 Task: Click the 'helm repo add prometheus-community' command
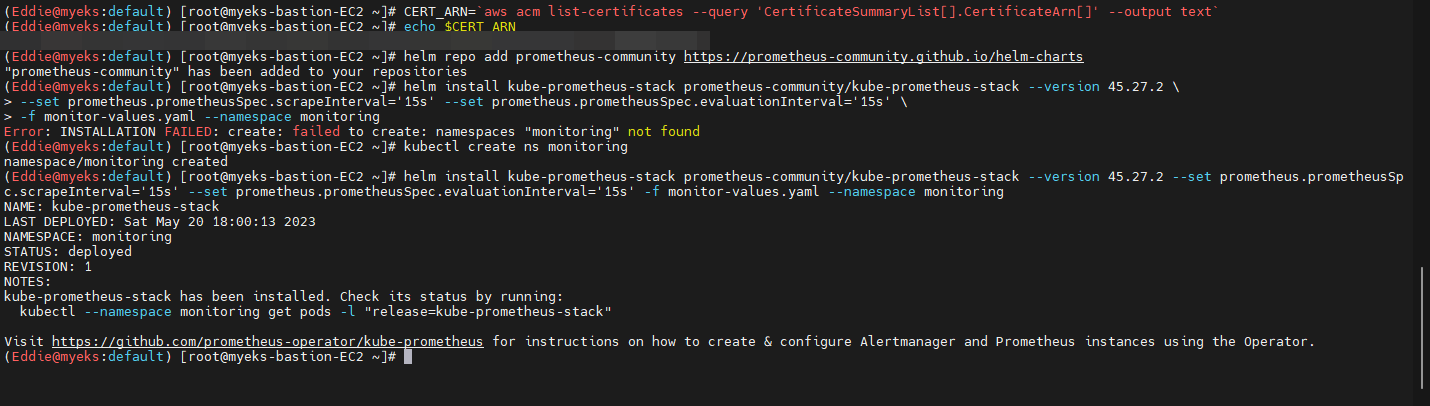pyautogui.click(x=540, y=57)
